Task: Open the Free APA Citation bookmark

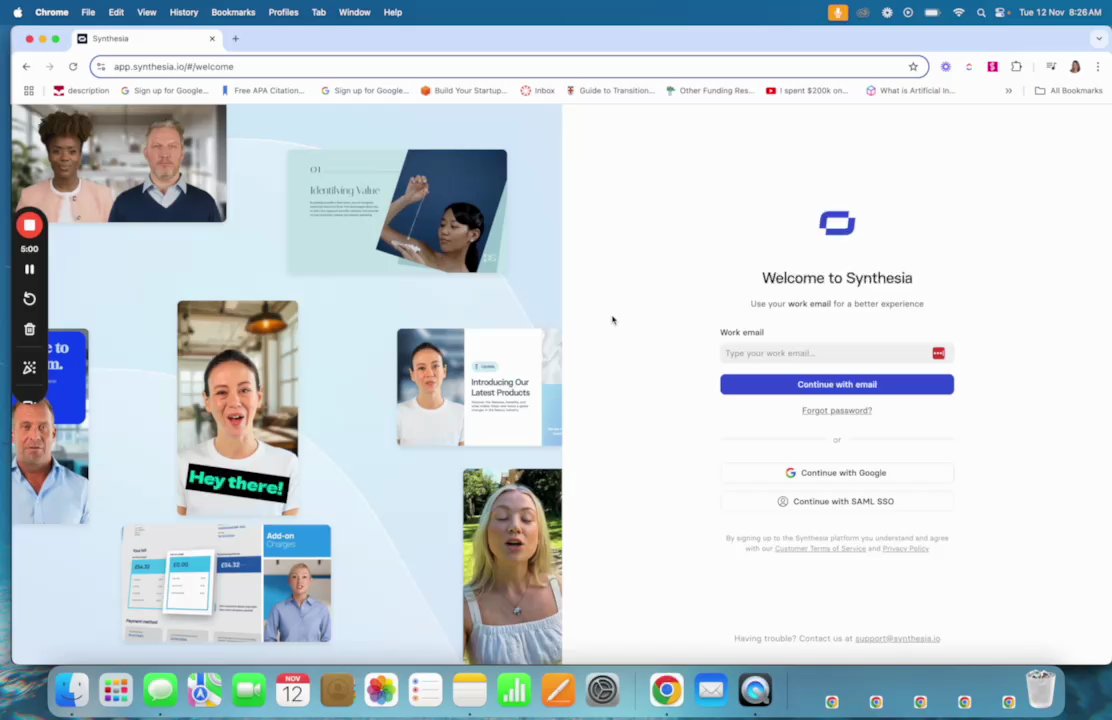Action: 262,91
